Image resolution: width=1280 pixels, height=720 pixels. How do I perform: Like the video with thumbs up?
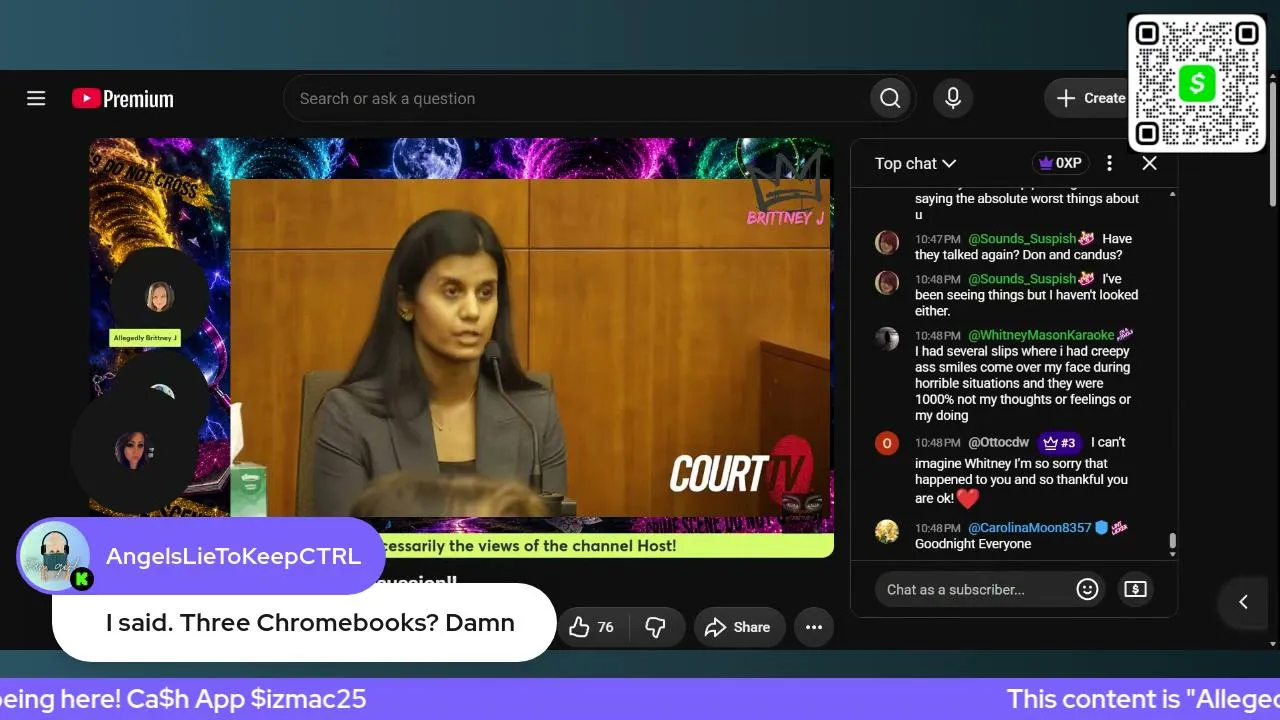pos(591,627)
